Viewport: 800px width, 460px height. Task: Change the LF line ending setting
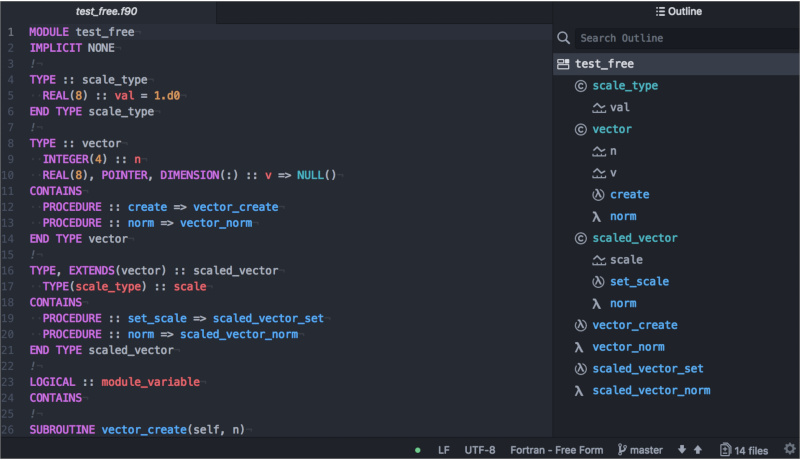(x=444, y=450)
